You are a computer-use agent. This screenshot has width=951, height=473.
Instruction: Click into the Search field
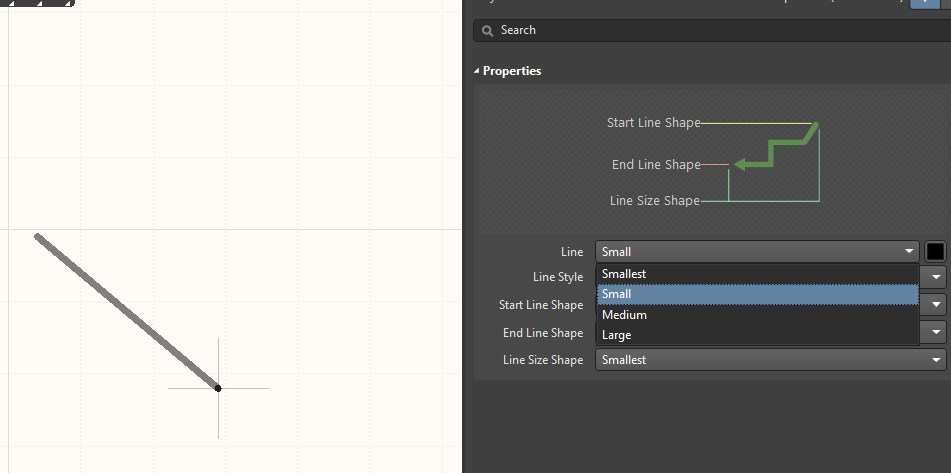(x=710, y=30)
